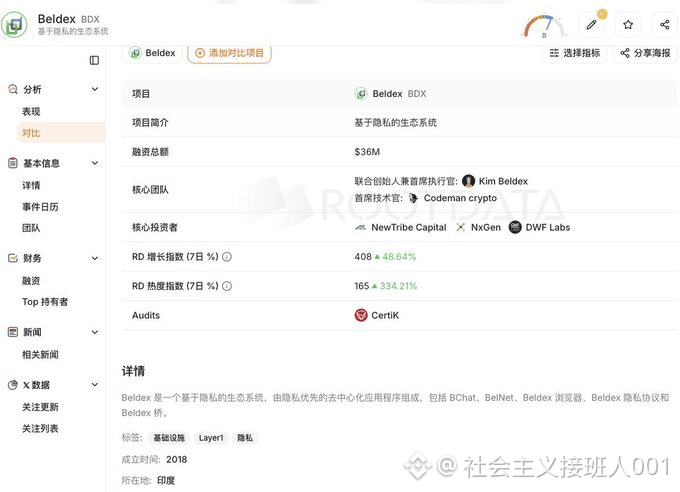Open the rating gauge showing grade B
Viewport: 680px width, 492px height.
[x=544, y=26]
